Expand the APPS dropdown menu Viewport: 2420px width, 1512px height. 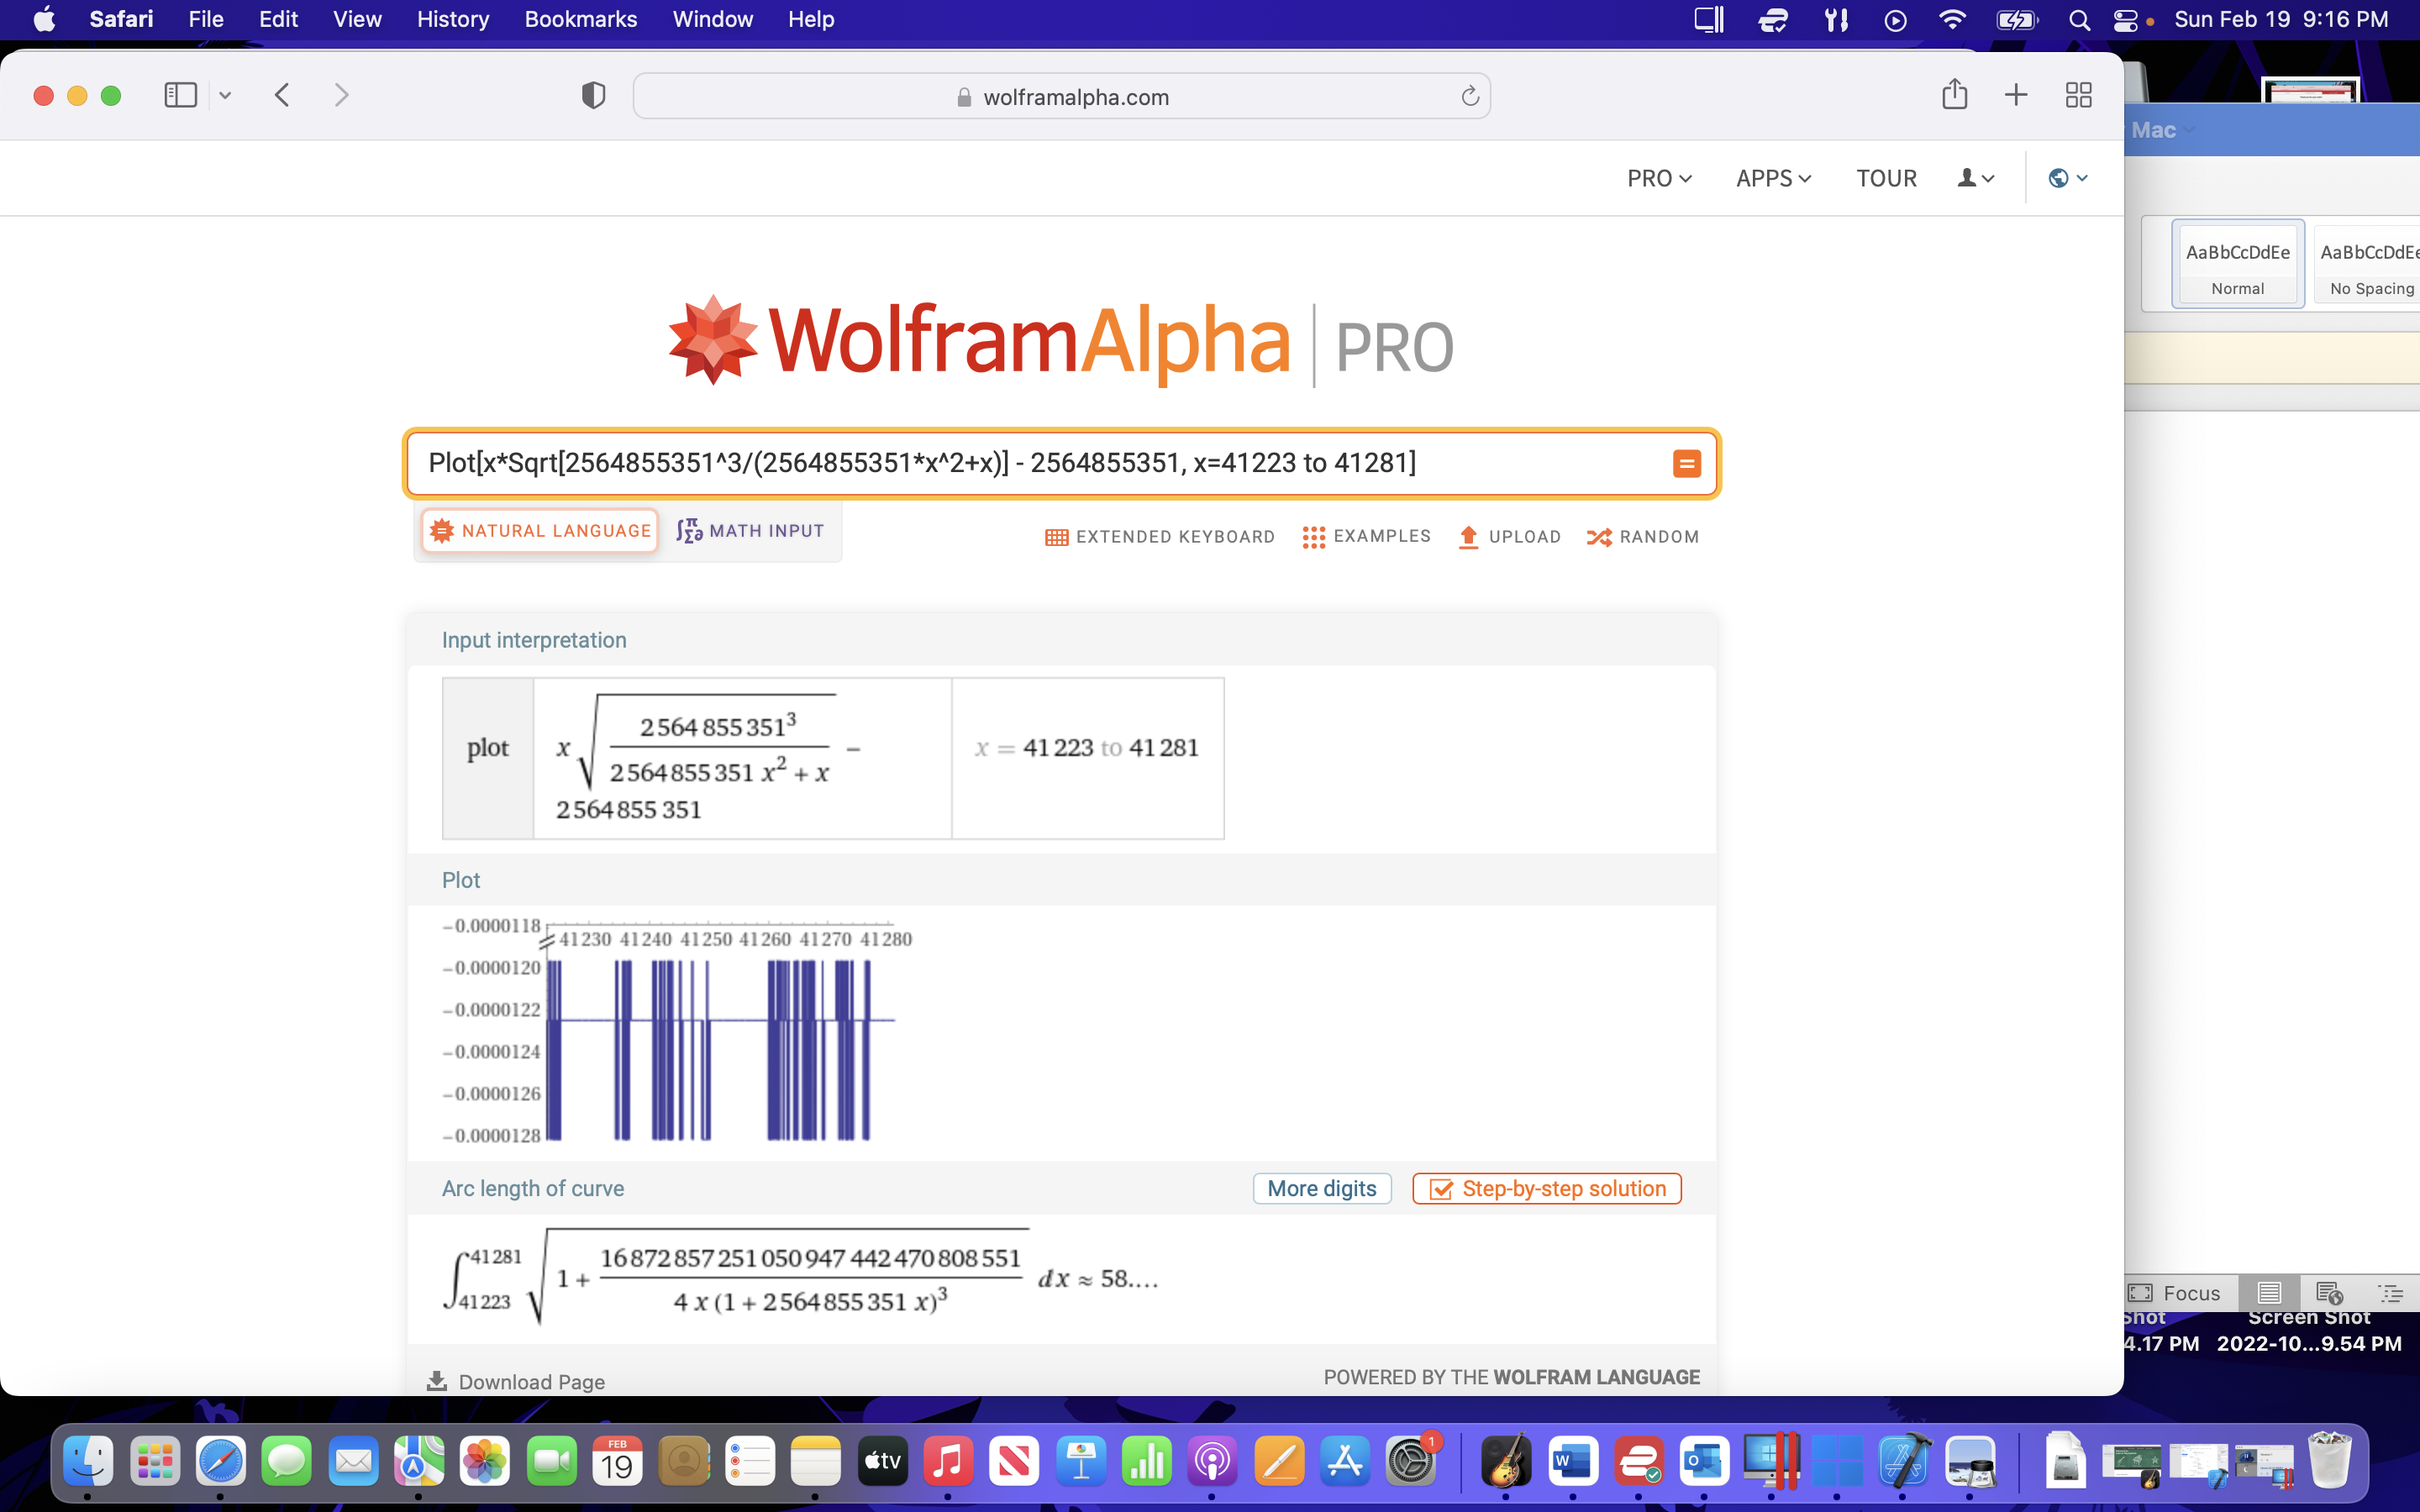coord(1772,178)
